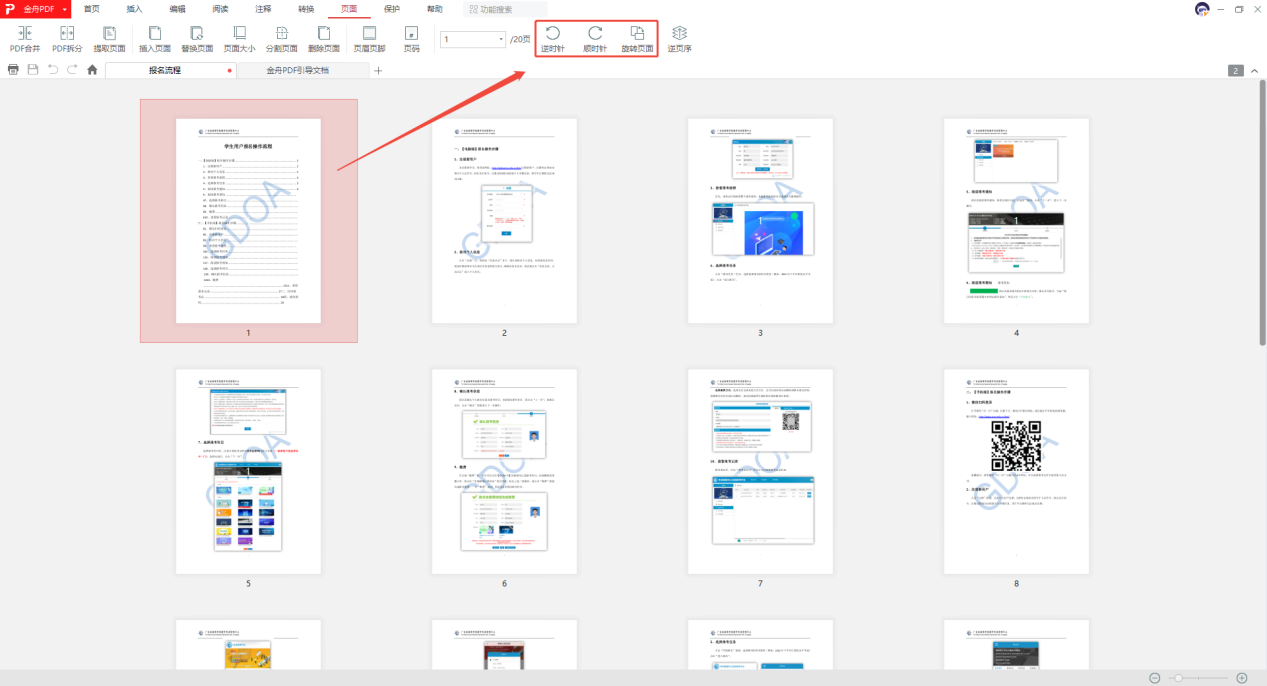Redo the last action
Screen dimensions: 1267x686
tap(72, 69)
